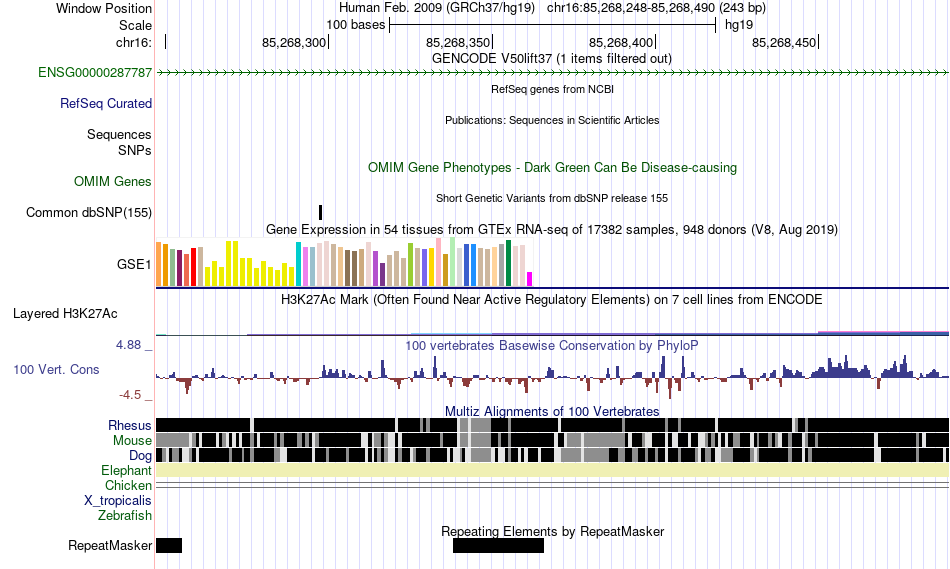Click the Scale row label
The height and width of the screenshot is (569, 950).
[135, 25]
